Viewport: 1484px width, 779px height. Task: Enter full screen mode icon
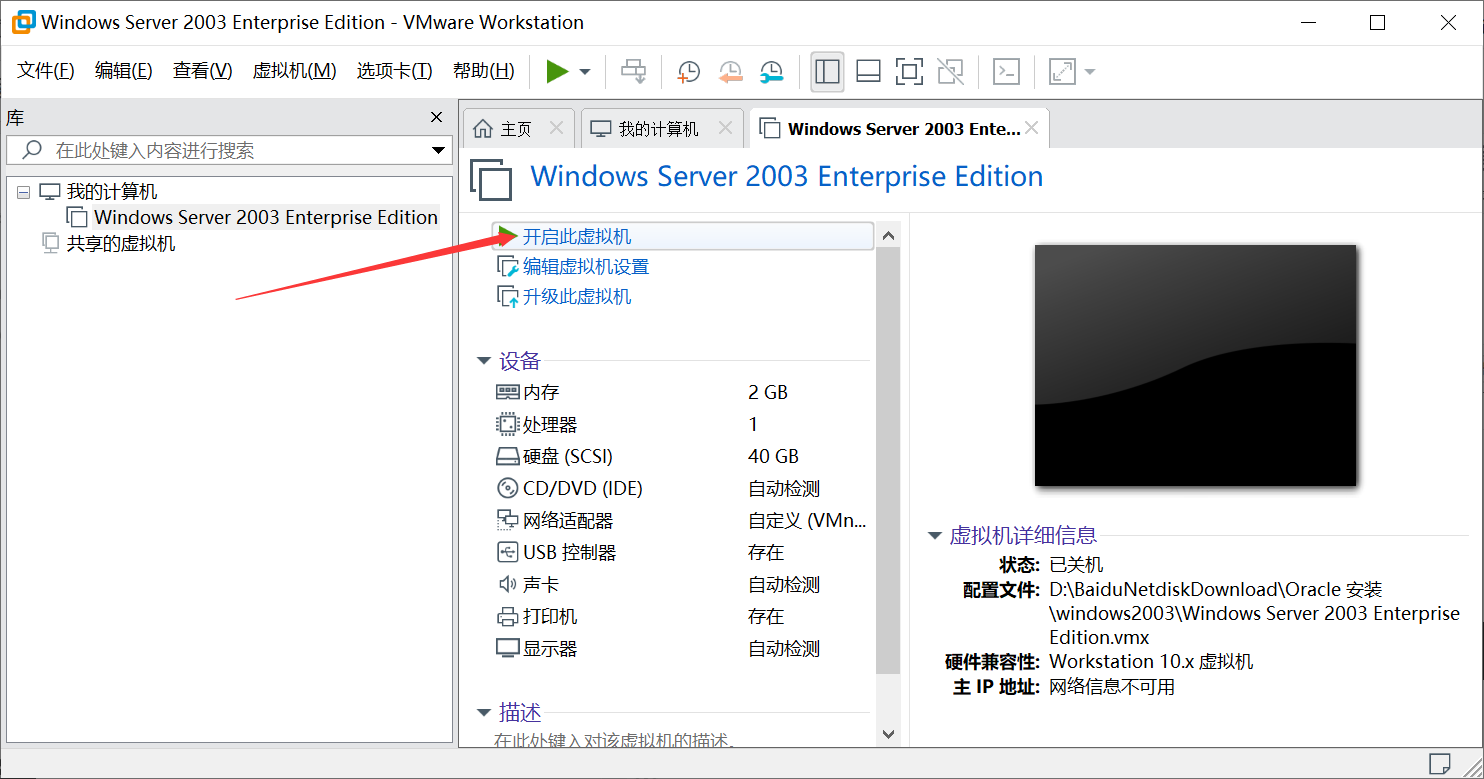909,71
